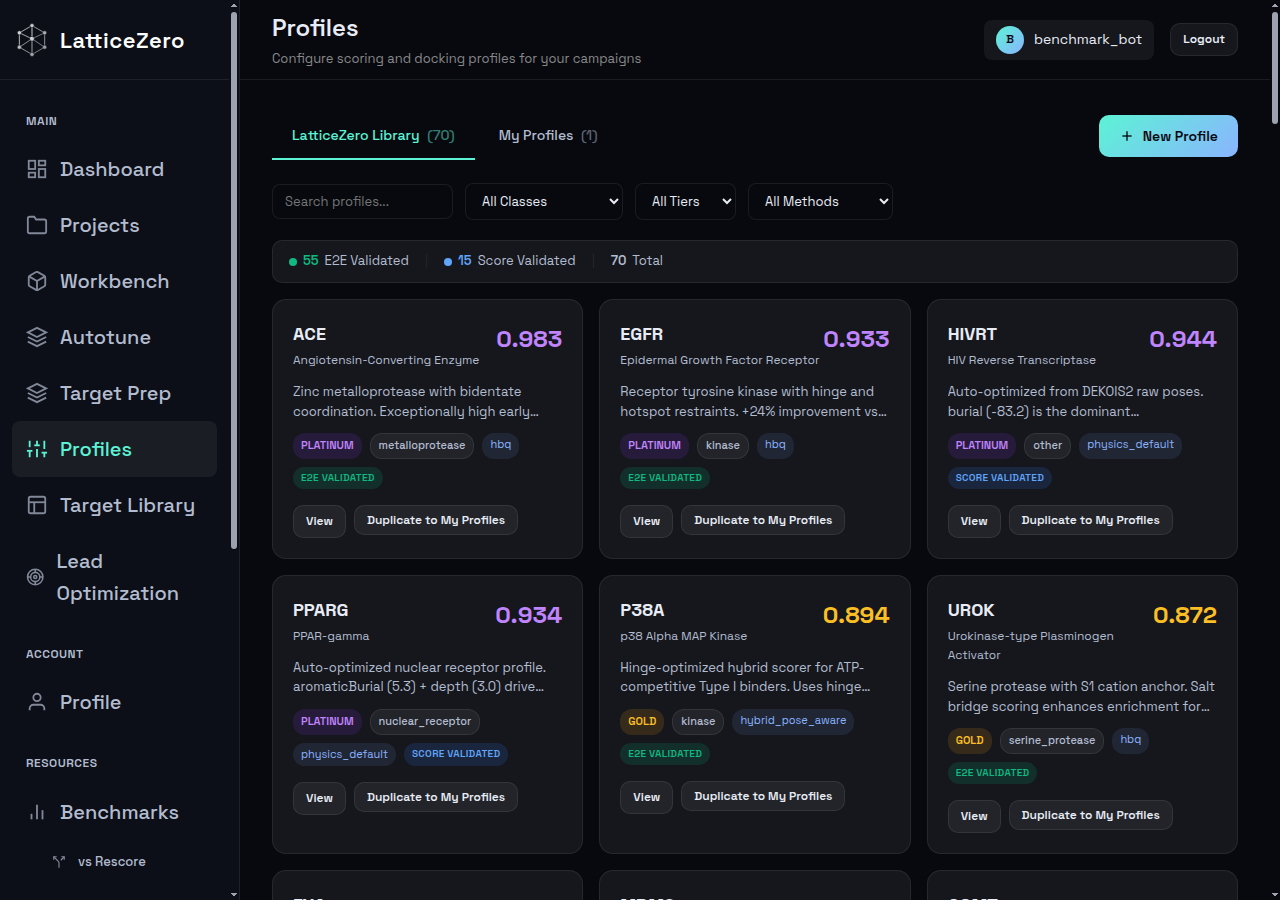Screen dimensions: 1280x900
Task: View the EGFR profile
Action: tap(646, 521)
